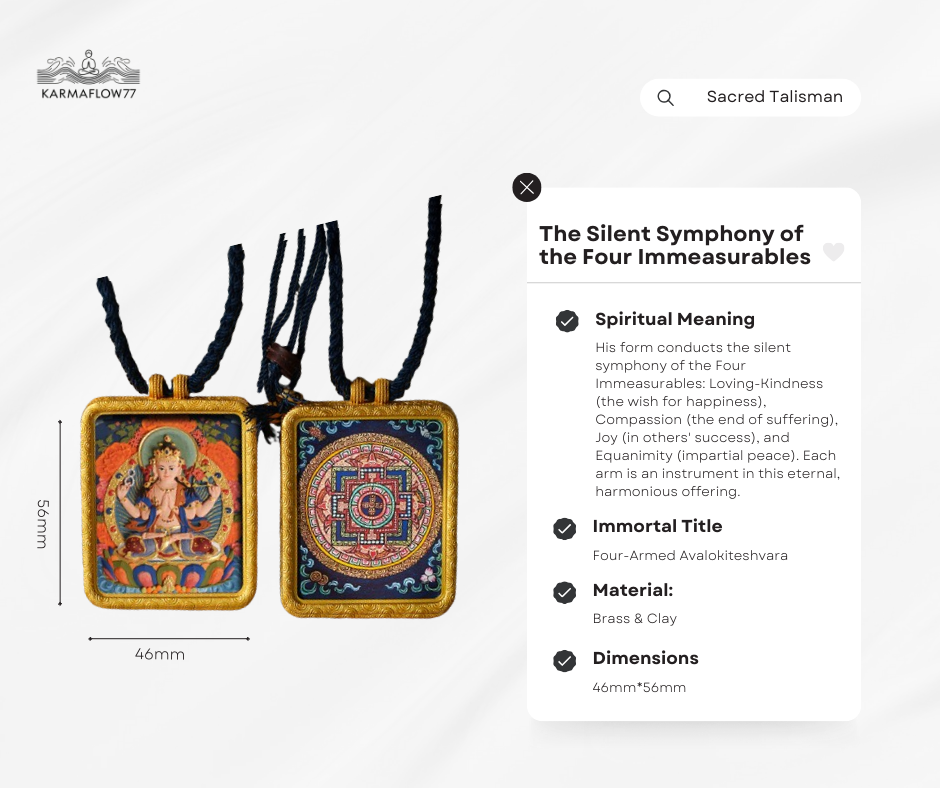This screenshot has width=940, height=788.
Task: Click the Brass & Clay material text
Action: [x=634, y=618]
